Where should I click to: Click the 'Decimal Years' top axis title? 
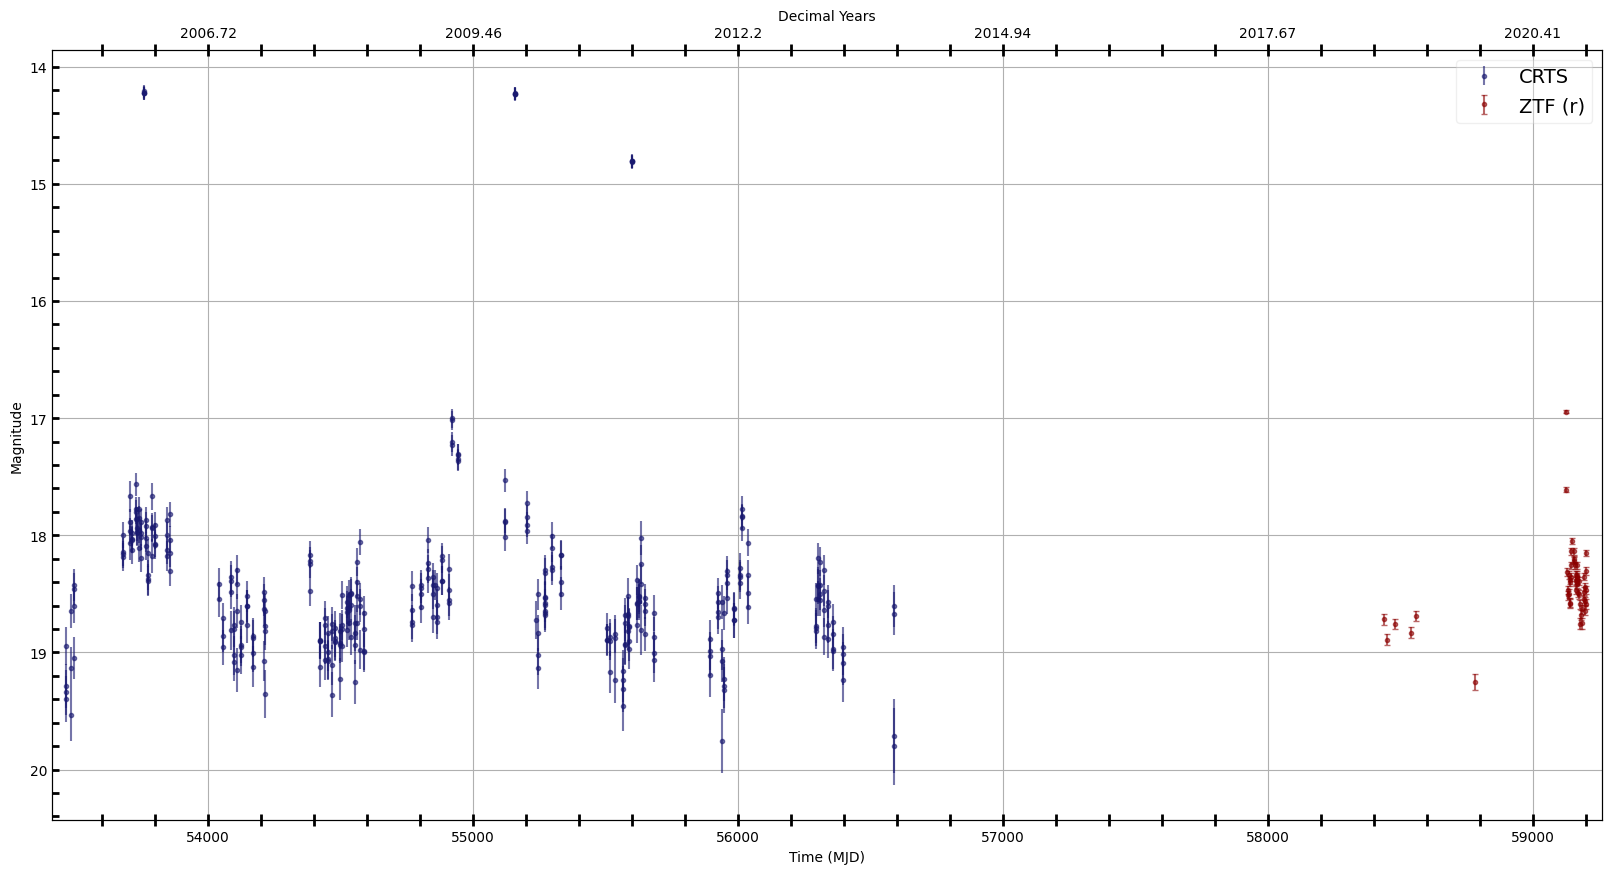826,16
